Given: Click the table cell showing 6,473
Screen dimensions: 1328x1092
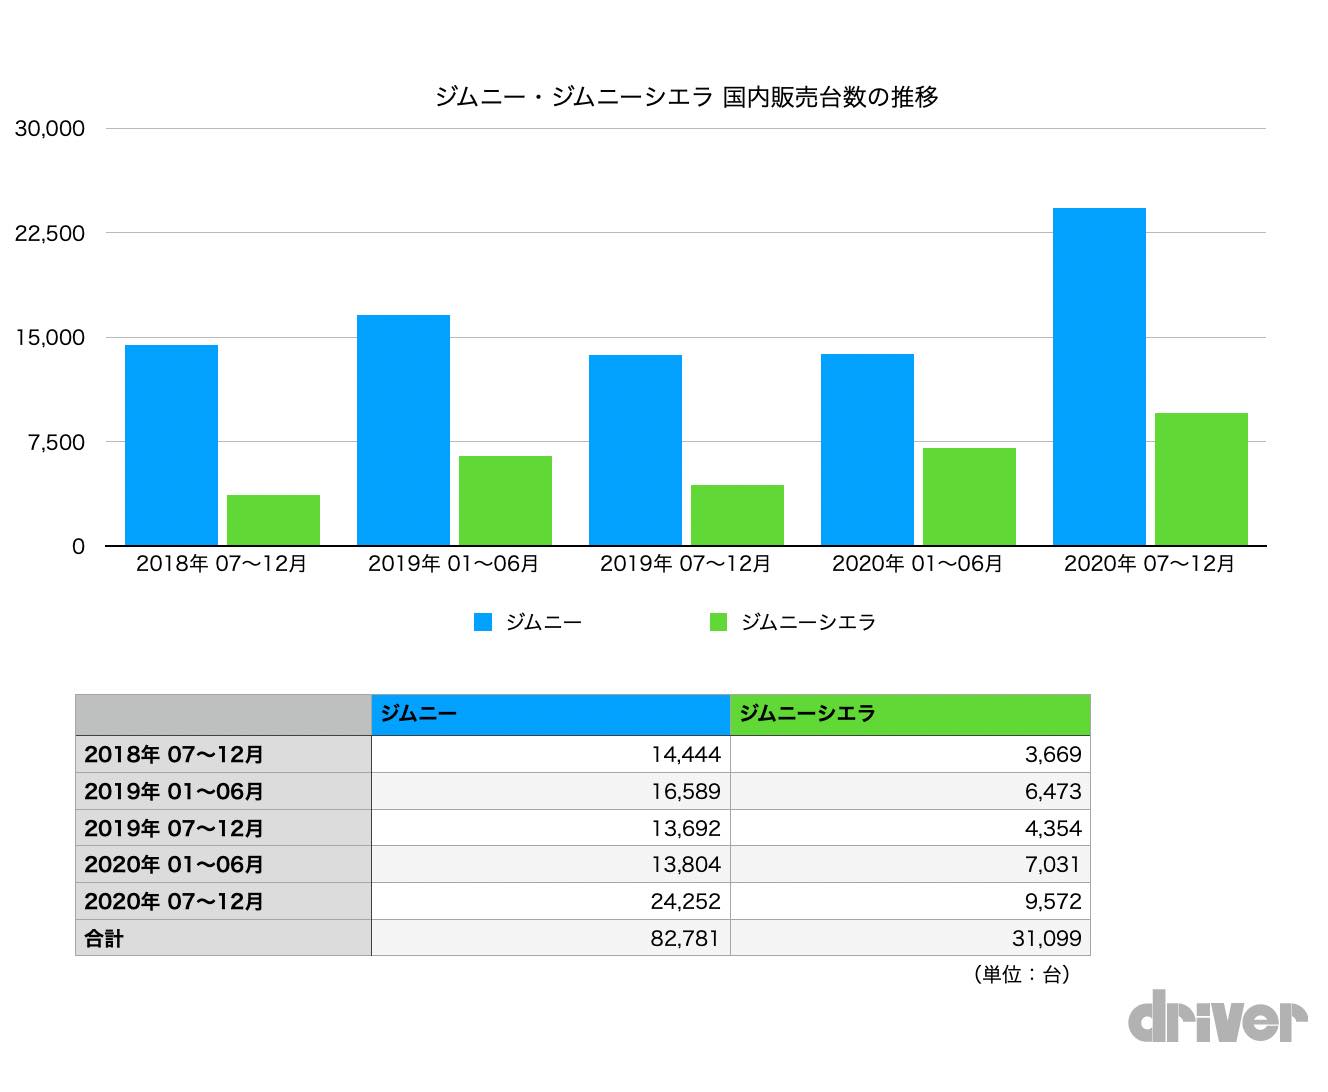Looking at the screenshot, I should click(x=910, y=791).
